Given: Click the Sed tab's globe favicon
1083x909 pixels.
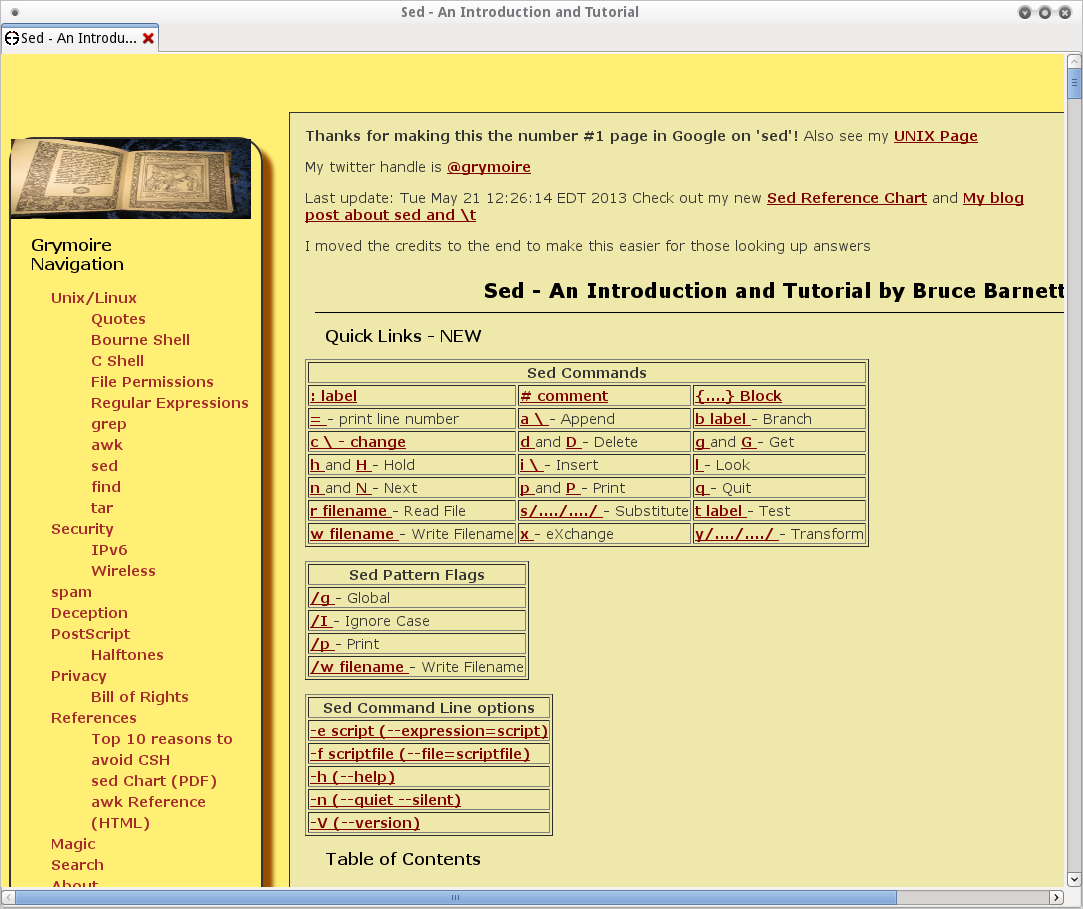Looking at the screenshot, I should [x=12, y=38].
